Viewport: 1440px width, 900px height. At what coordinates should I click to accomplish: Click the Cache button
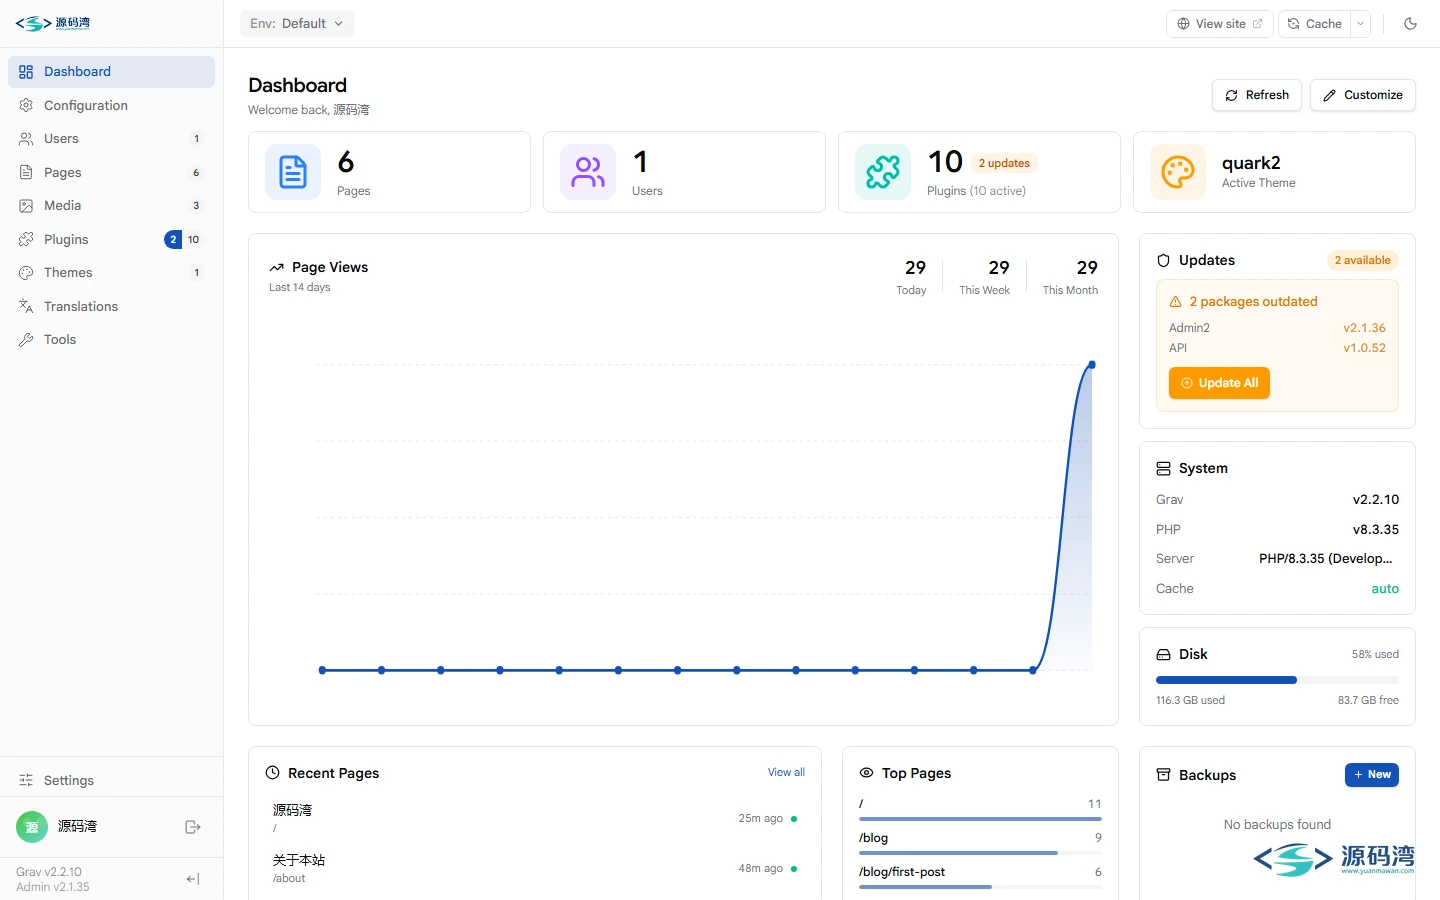tap(1314, 24)
